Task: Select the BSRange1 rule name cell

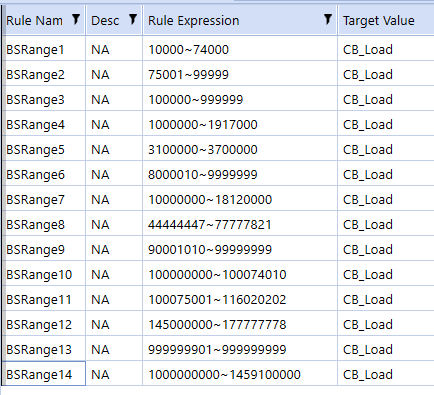Action: [x=44, y=49]
